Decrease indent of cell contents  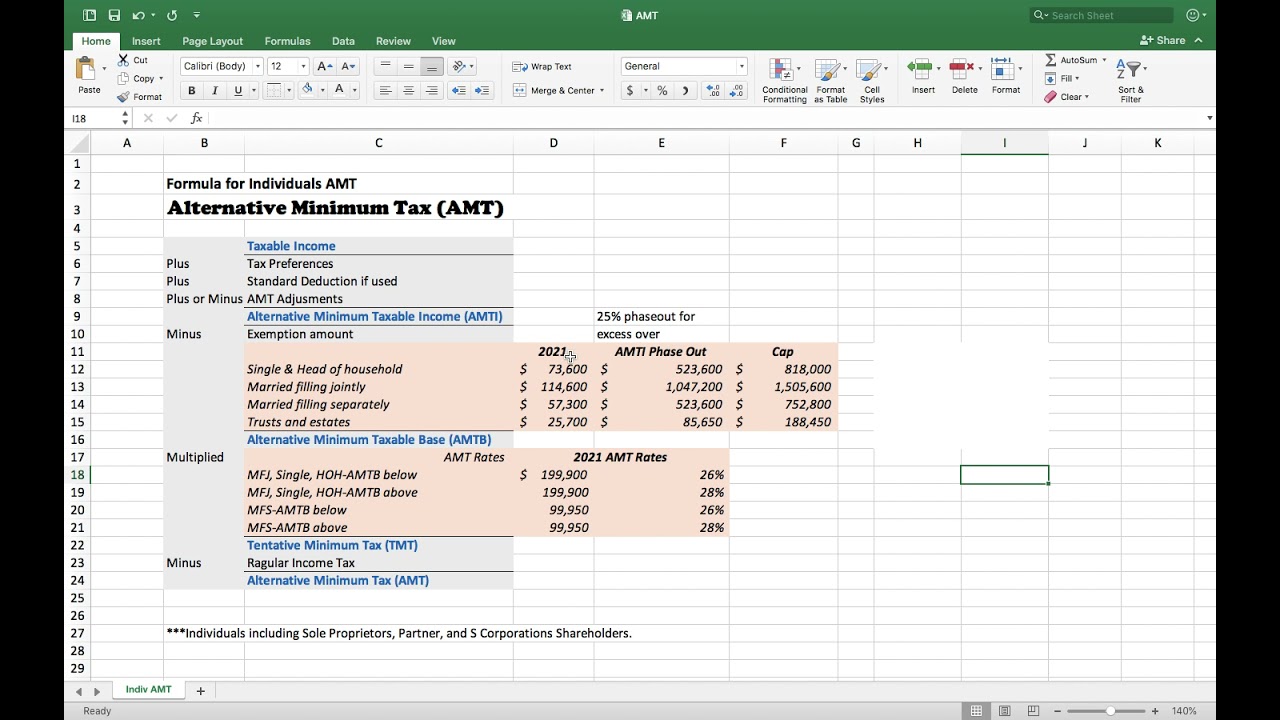(459, 90)
